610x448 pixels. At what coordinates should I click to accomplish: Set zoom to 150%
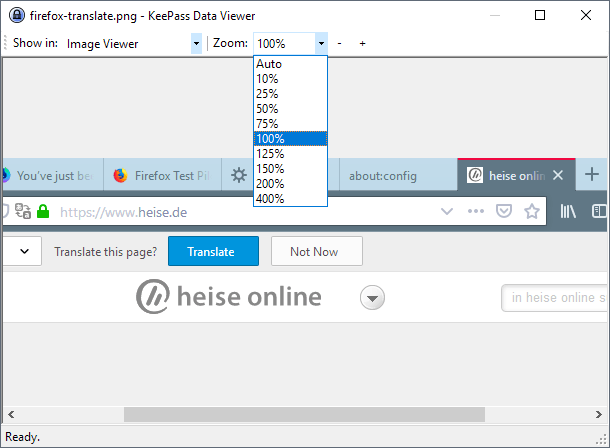(290, 169)
